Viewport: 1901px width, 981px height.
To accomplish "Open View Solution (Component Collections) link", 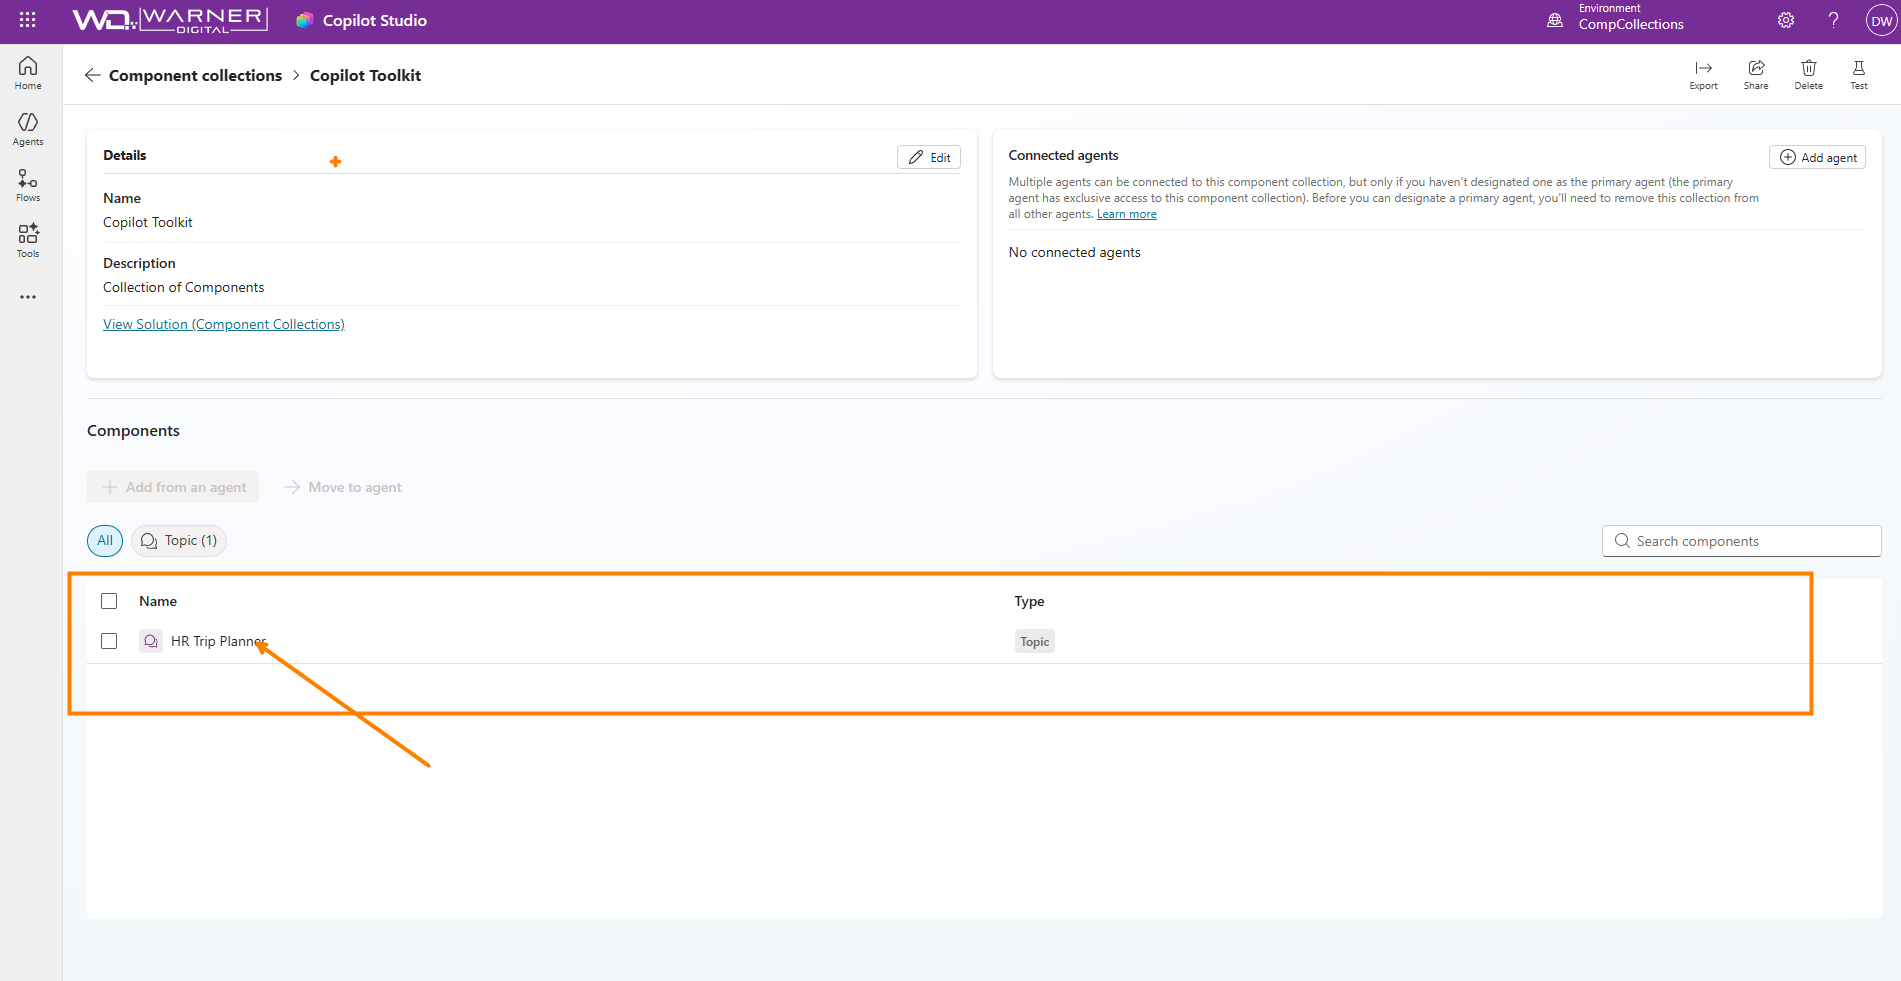I will click(224, 324).
